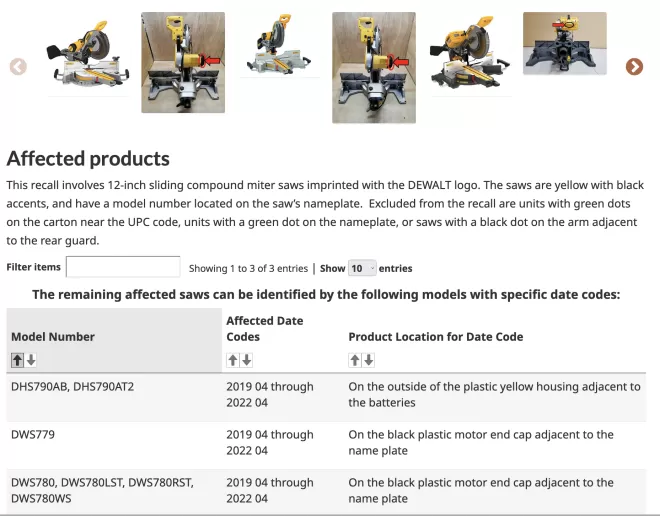Advance carousel with next arrow
Image resolution: width=660 pixels, height=516 pixels.
634,66
